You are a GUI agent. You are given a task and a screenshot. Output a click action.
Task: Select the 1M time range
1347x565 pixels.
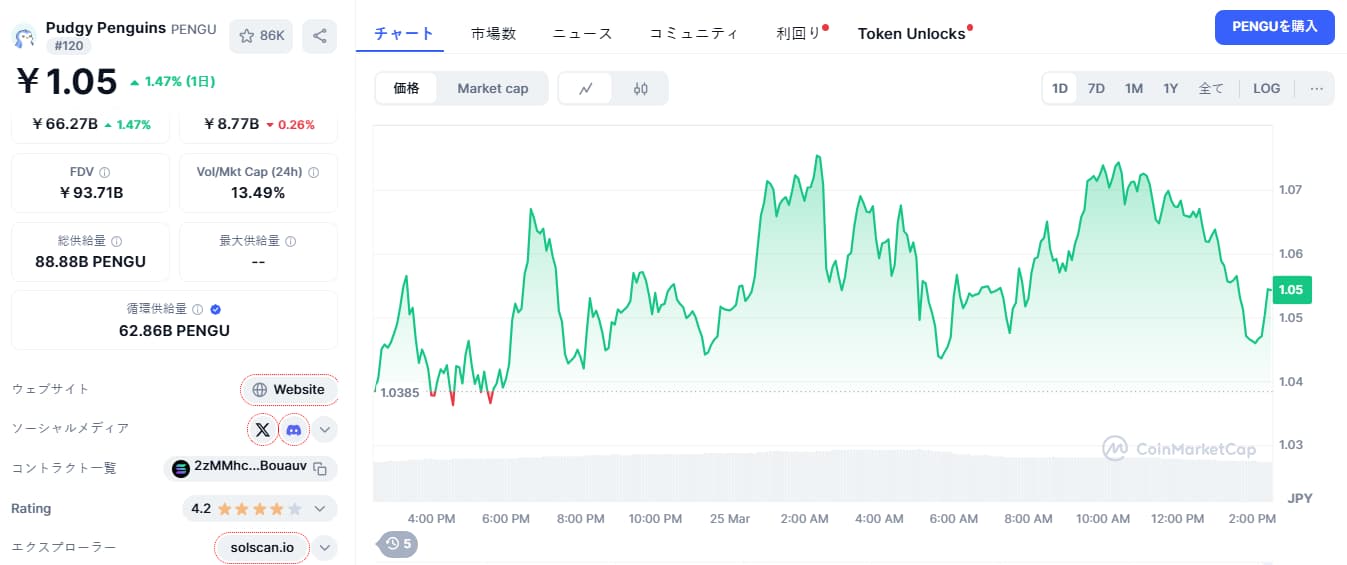1134,88
